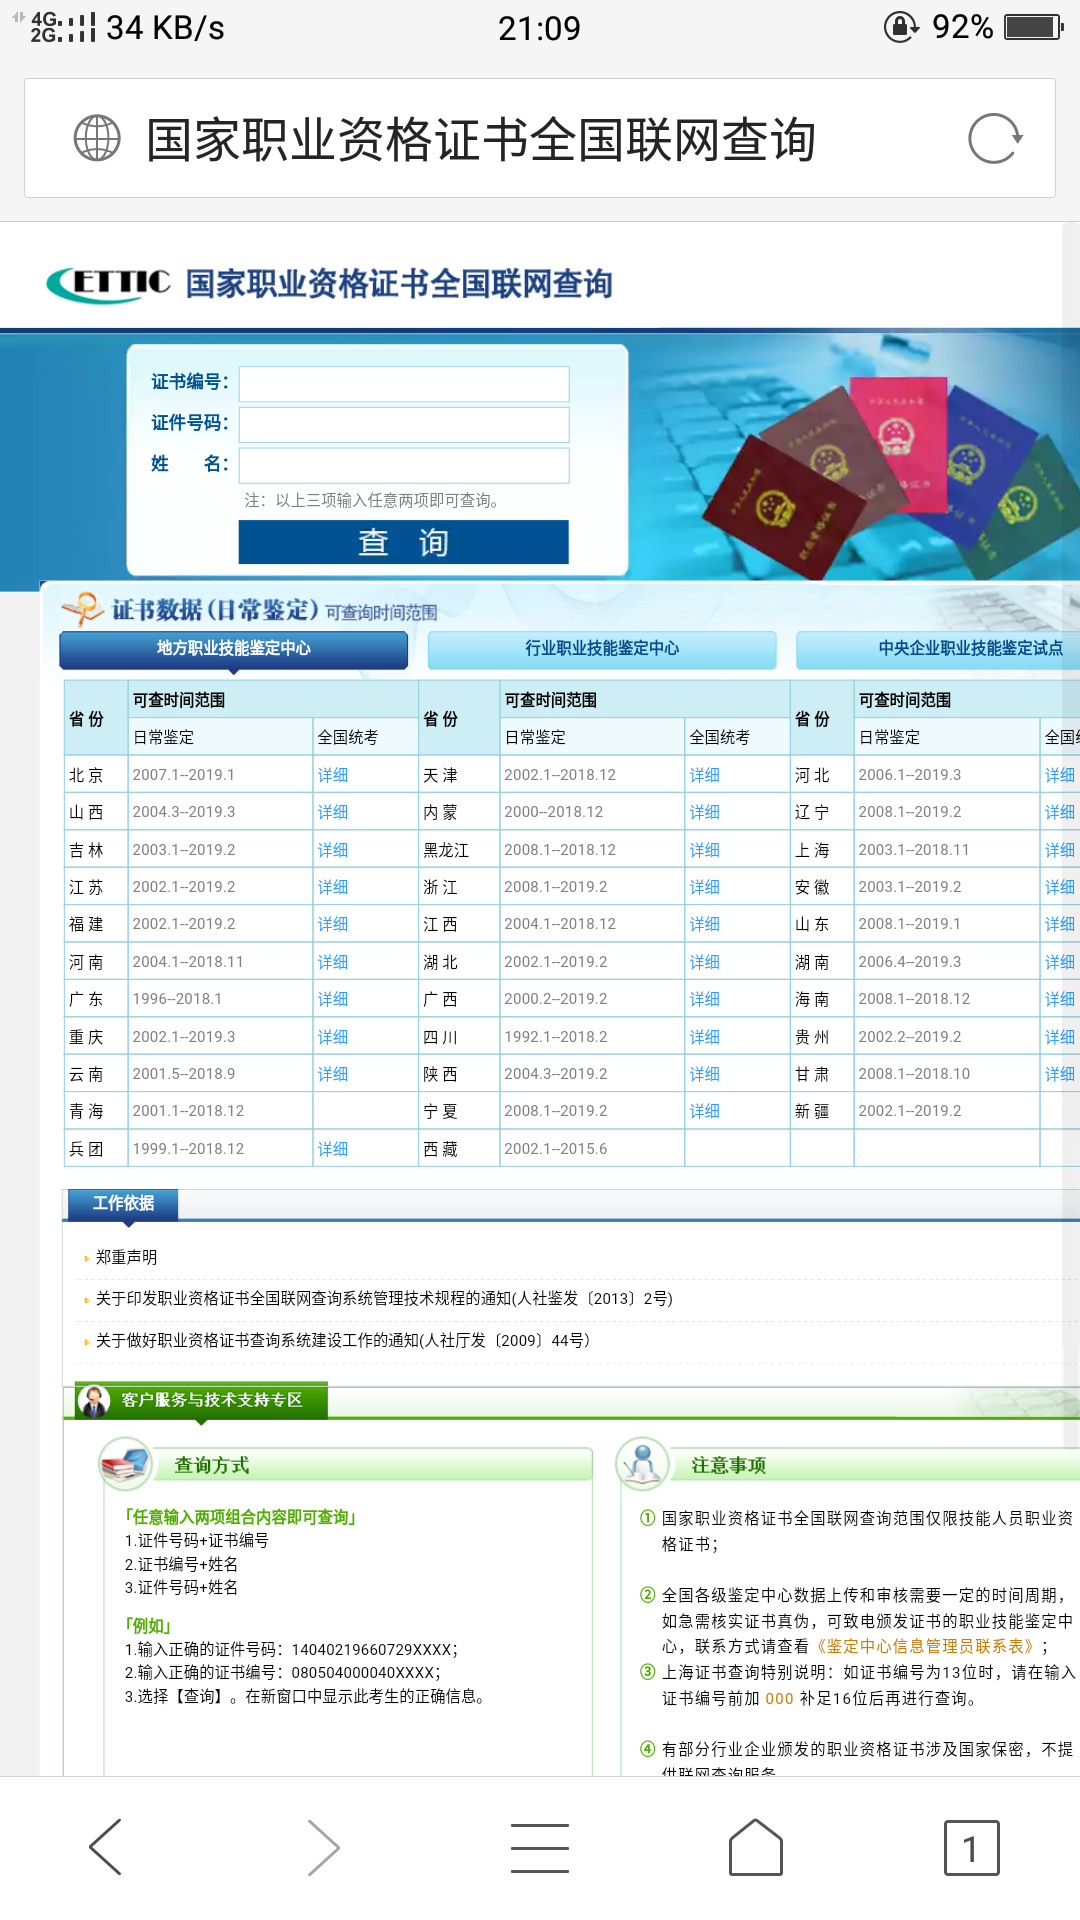
Task: Select 中央企业职业技能鉴定试点 tab
Action: [x=938, y=649]
